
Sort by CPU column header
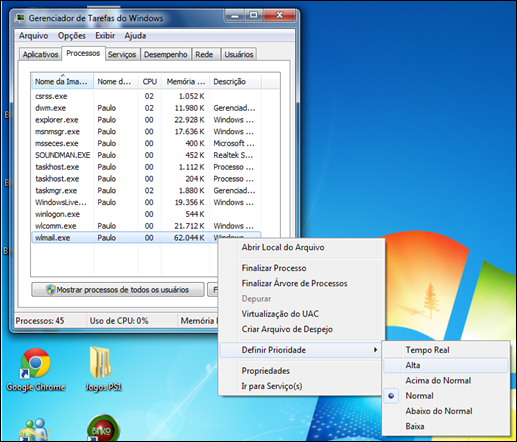pos(150,81)
